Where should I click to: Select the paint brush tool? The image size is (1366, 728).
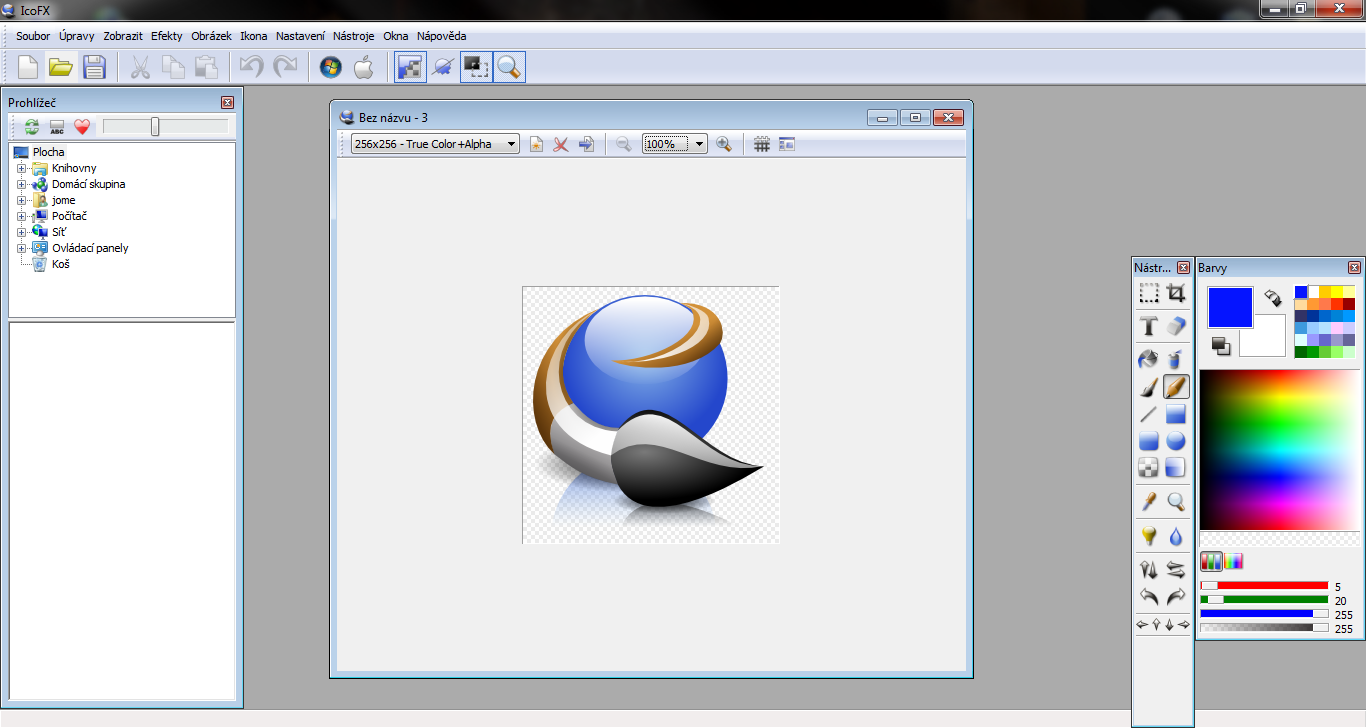click(1149, 387)
